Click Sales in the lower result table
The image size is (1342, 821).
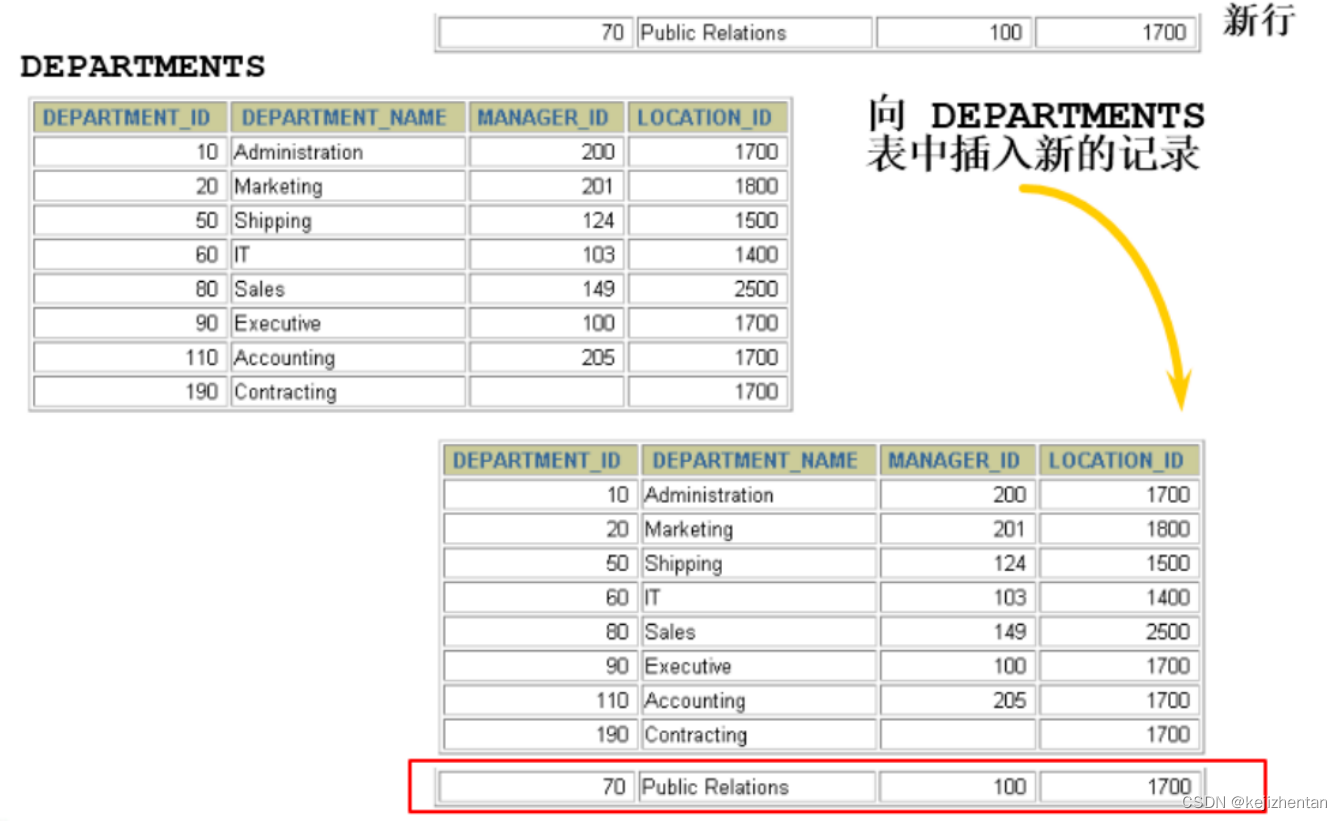point(670,632)
